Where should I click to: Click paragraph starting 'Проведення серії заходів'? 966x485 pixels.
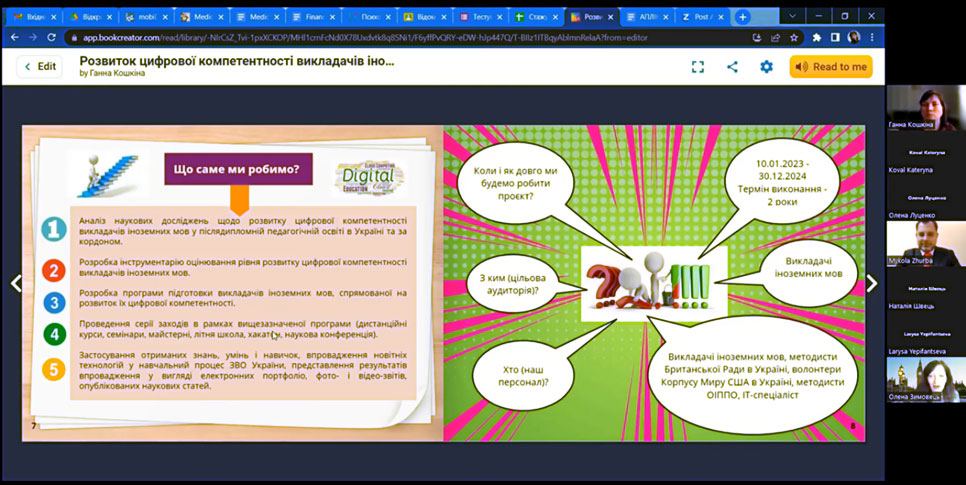(243, 329)
